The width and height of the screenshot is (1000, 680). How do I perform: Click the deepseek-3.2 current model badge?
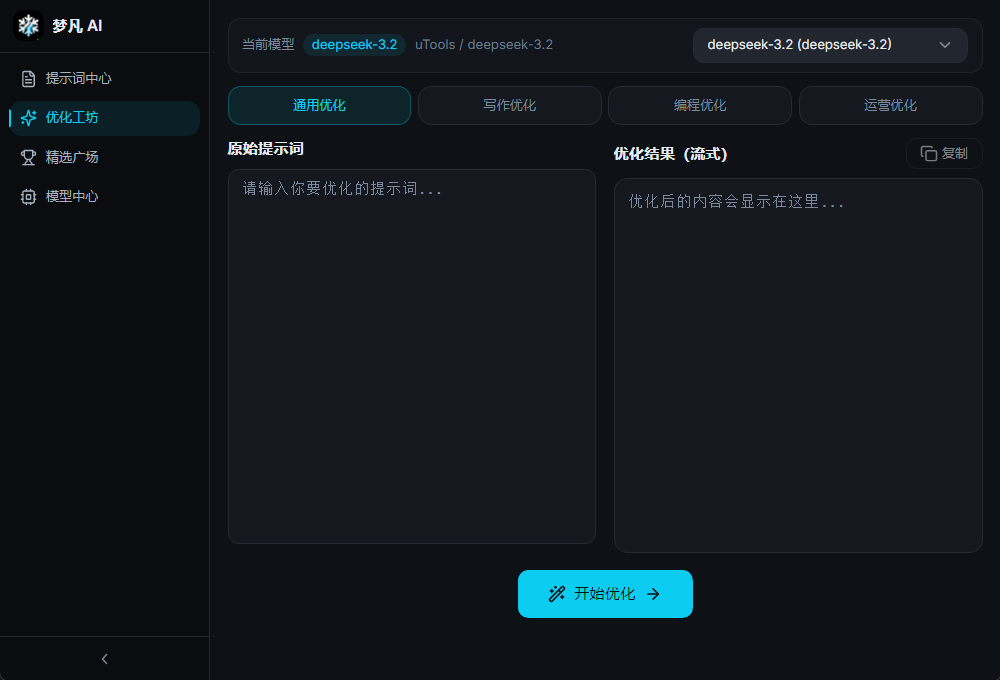tap(354, 45)
